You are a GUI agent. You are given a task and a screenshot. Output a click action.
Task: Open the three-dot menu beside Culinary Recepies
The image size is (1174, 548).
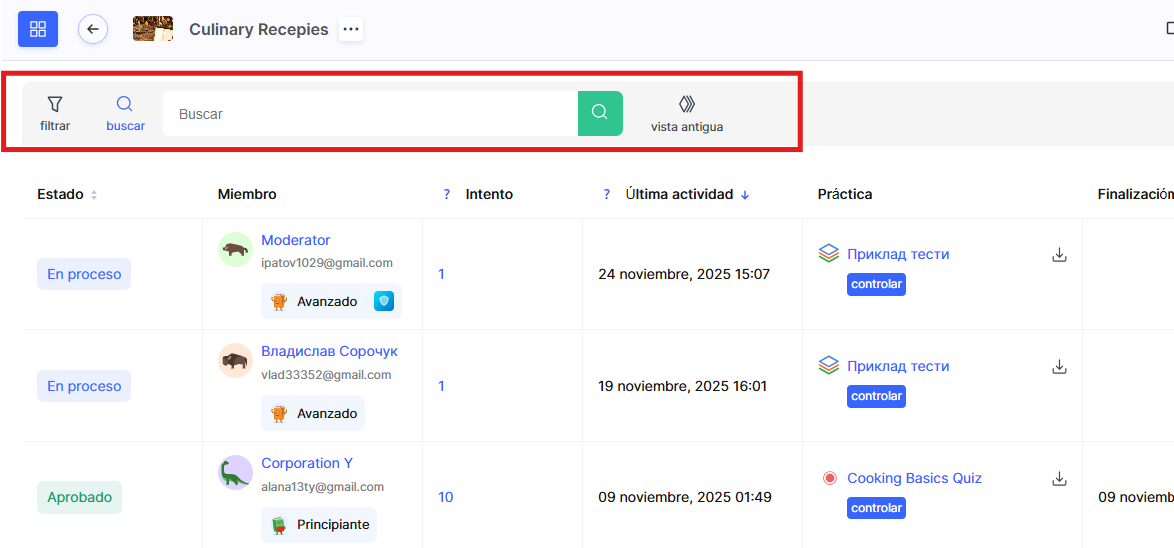(350, 30)
